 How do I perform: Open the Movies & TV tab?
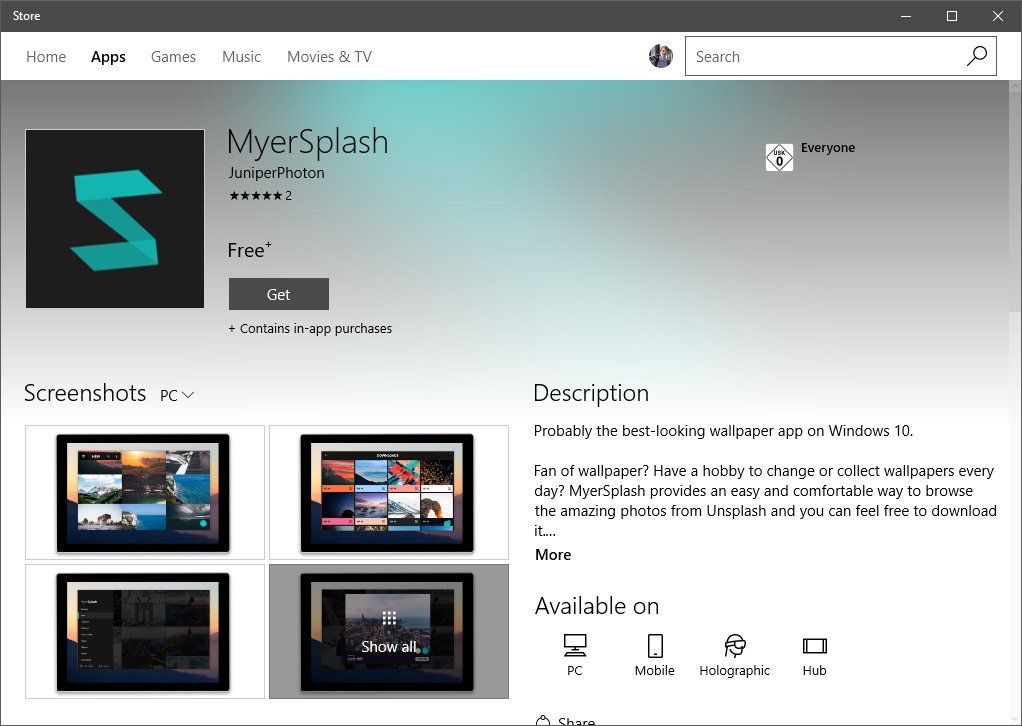click(329, 57)
